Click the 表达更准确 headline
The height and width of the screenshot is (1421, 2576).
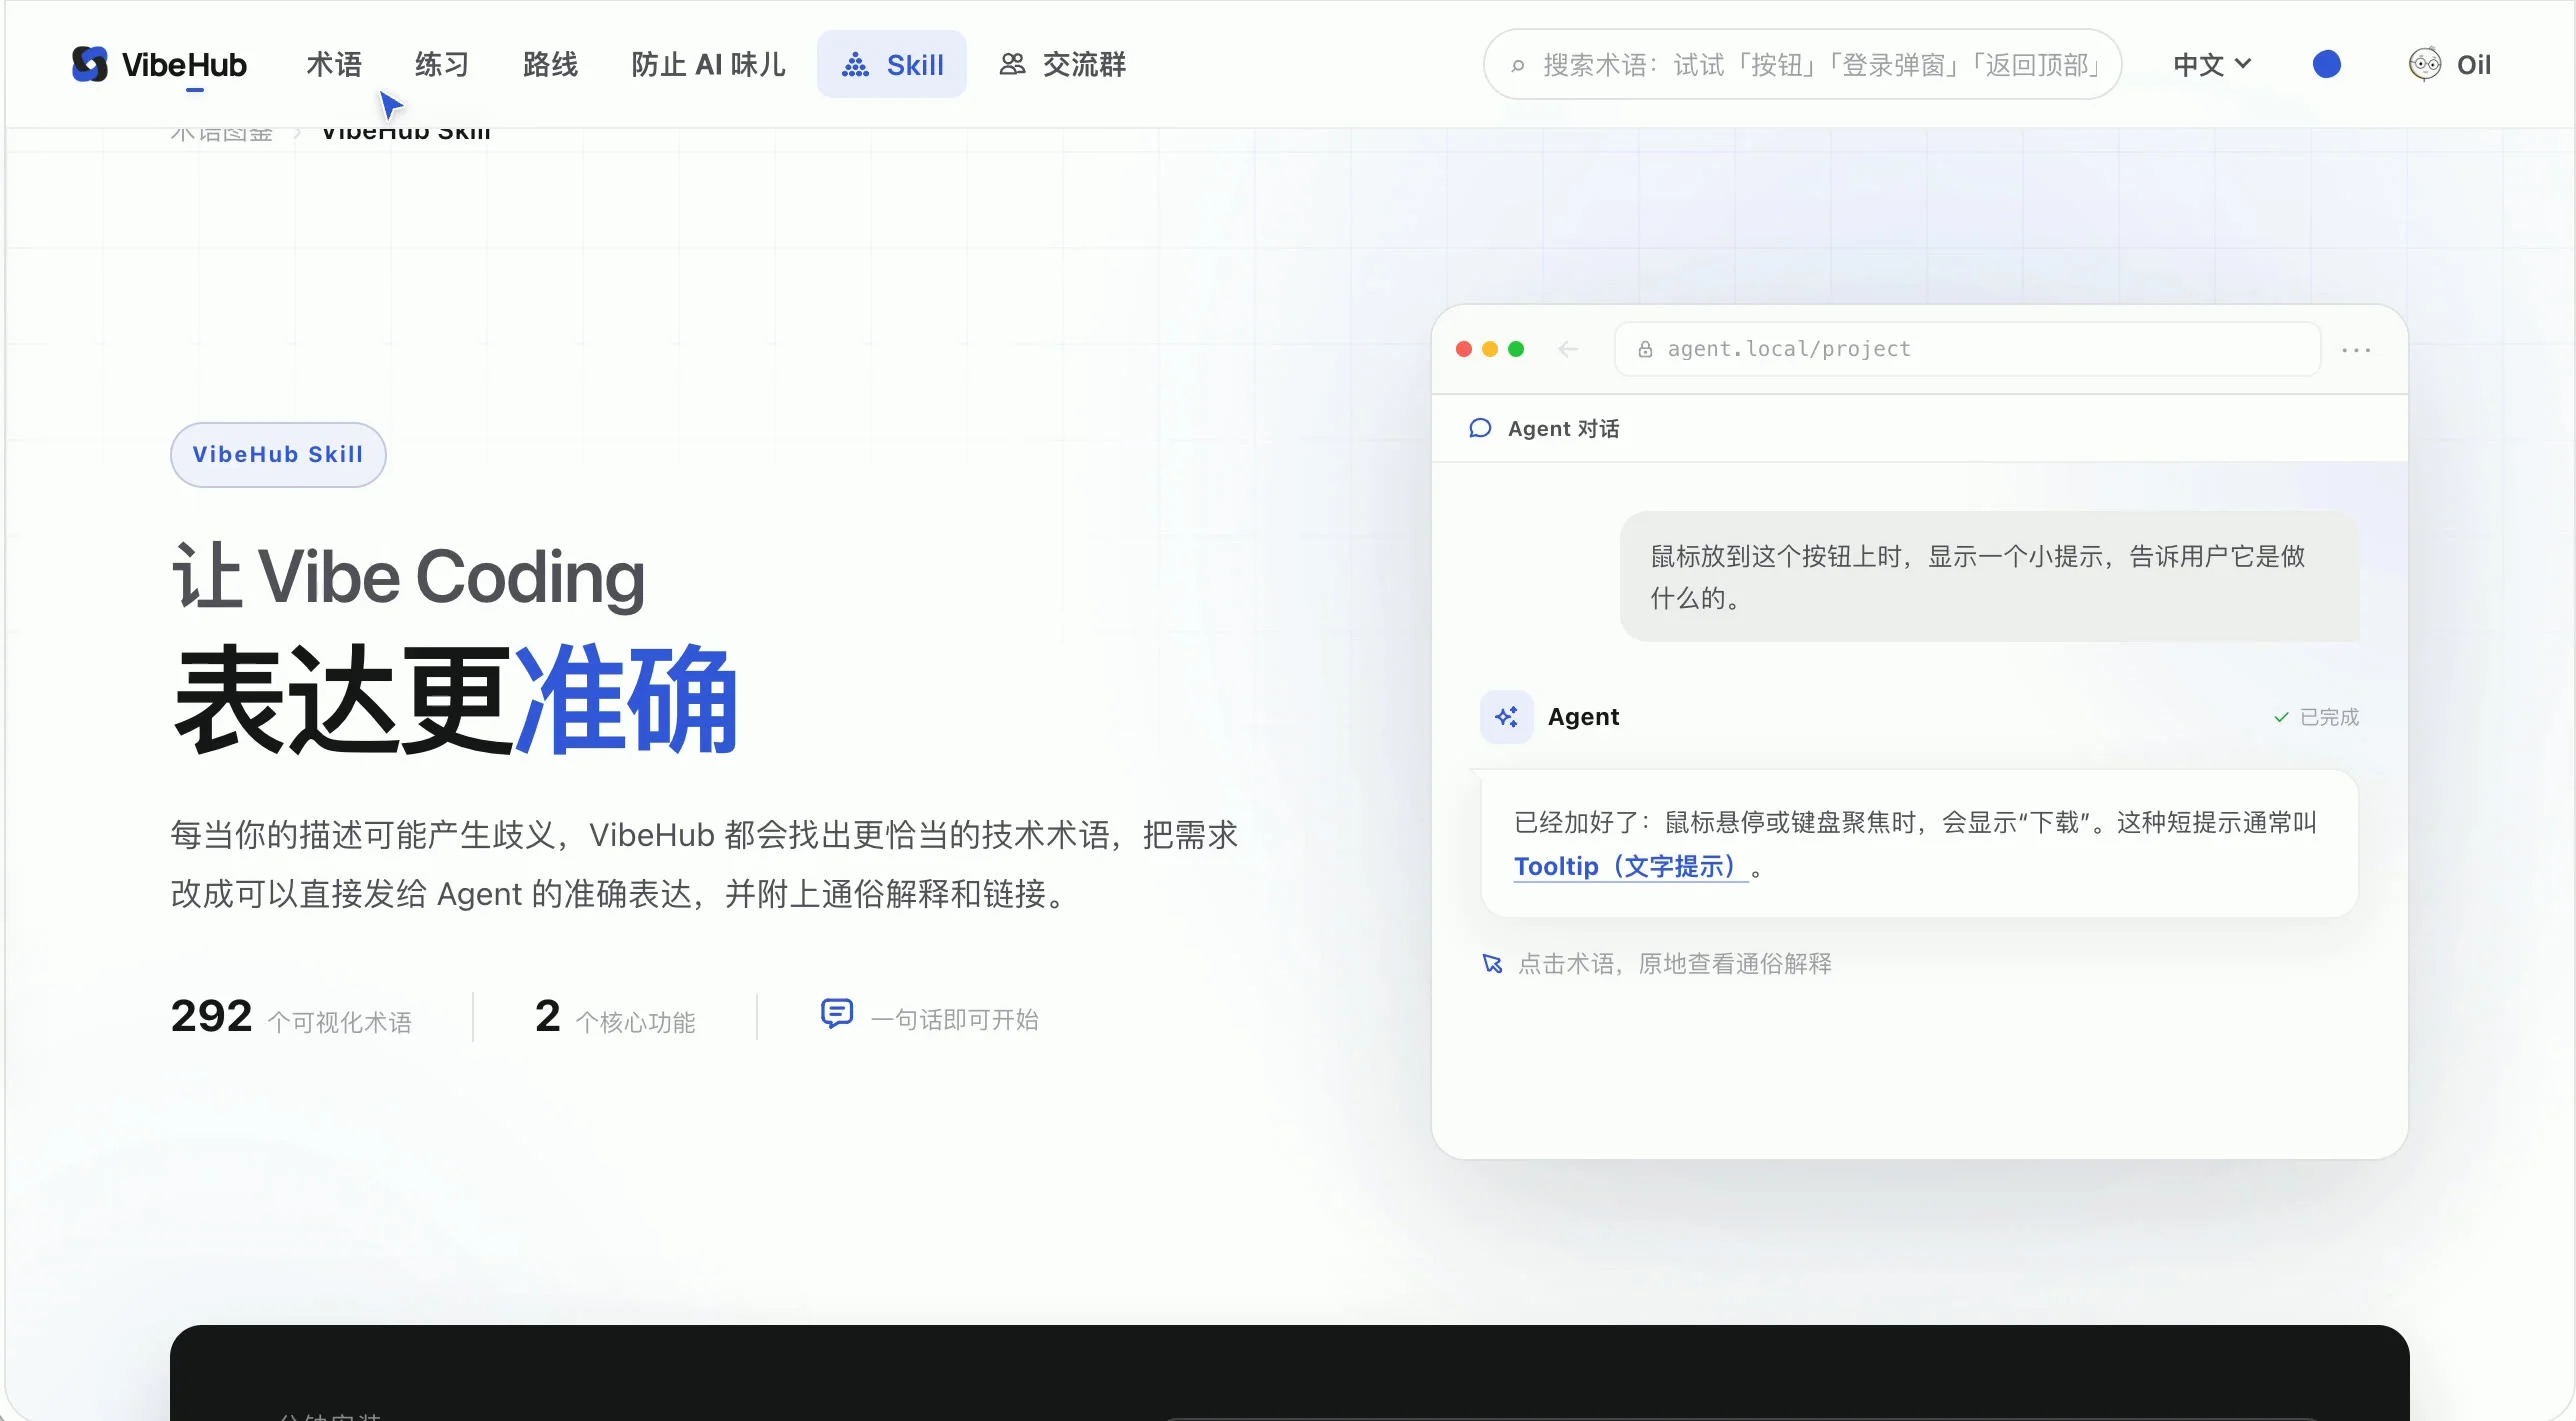(x=455, y=700)
